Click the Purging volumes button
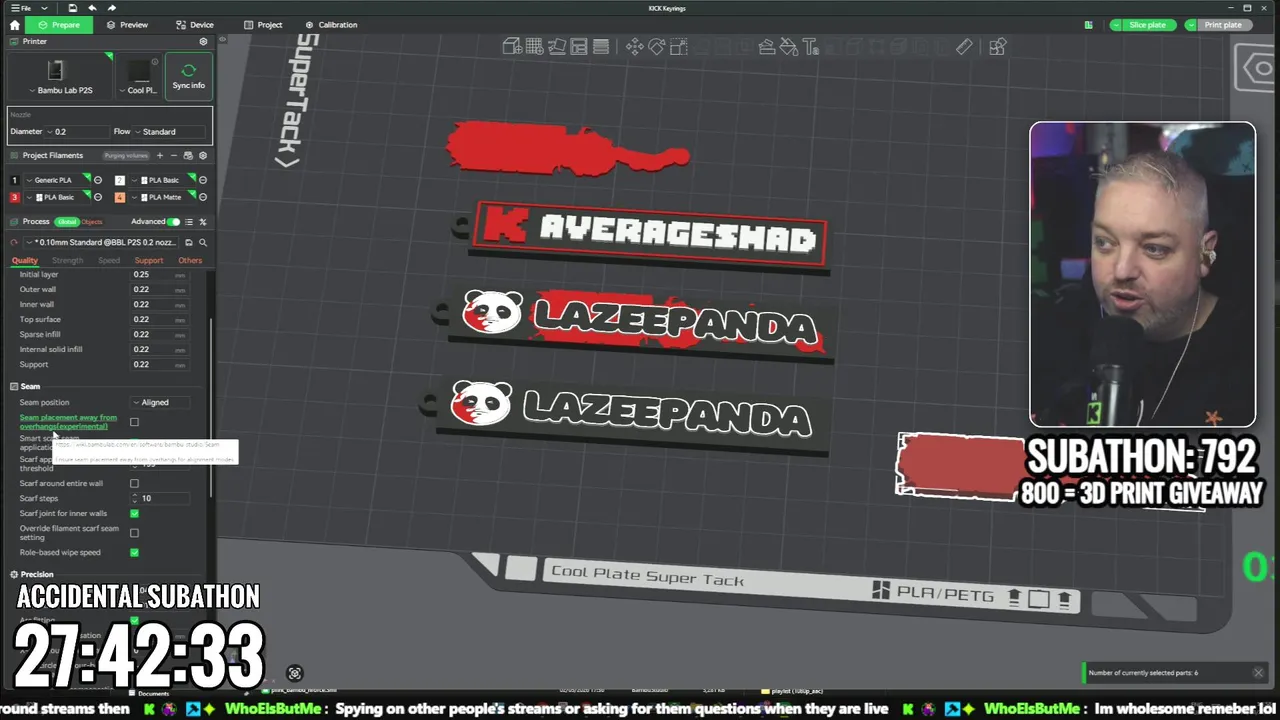The height and width of the screenshot is (720, 1280). (x=126, y=156)
